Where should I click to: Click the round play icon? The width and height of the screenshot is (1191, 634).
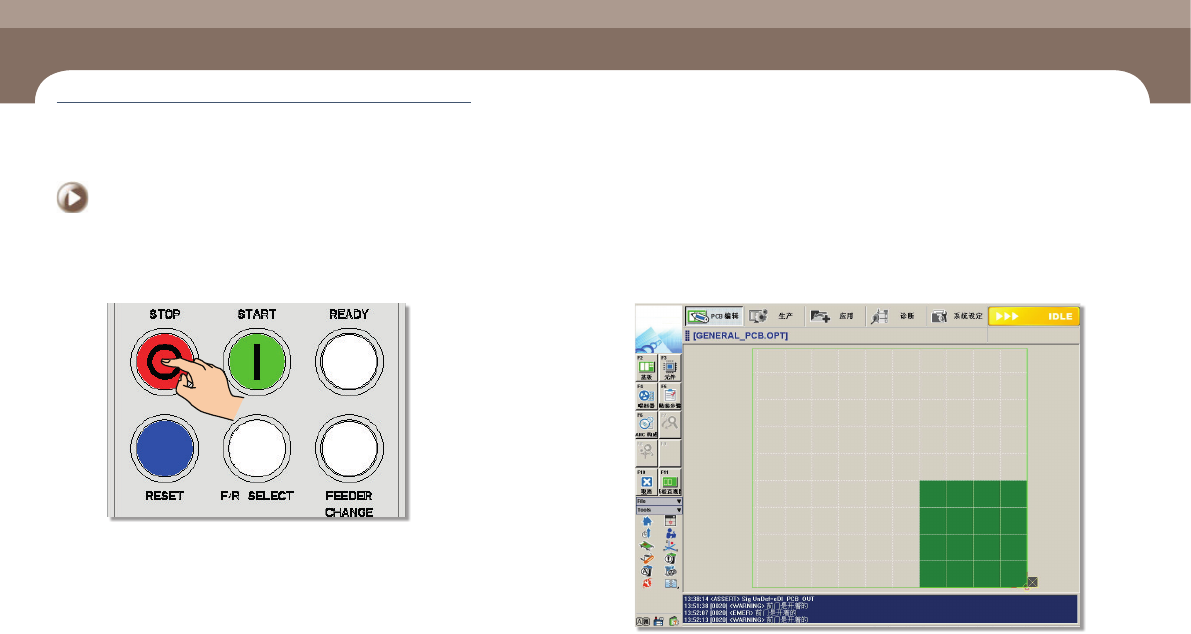coord(73,197)
